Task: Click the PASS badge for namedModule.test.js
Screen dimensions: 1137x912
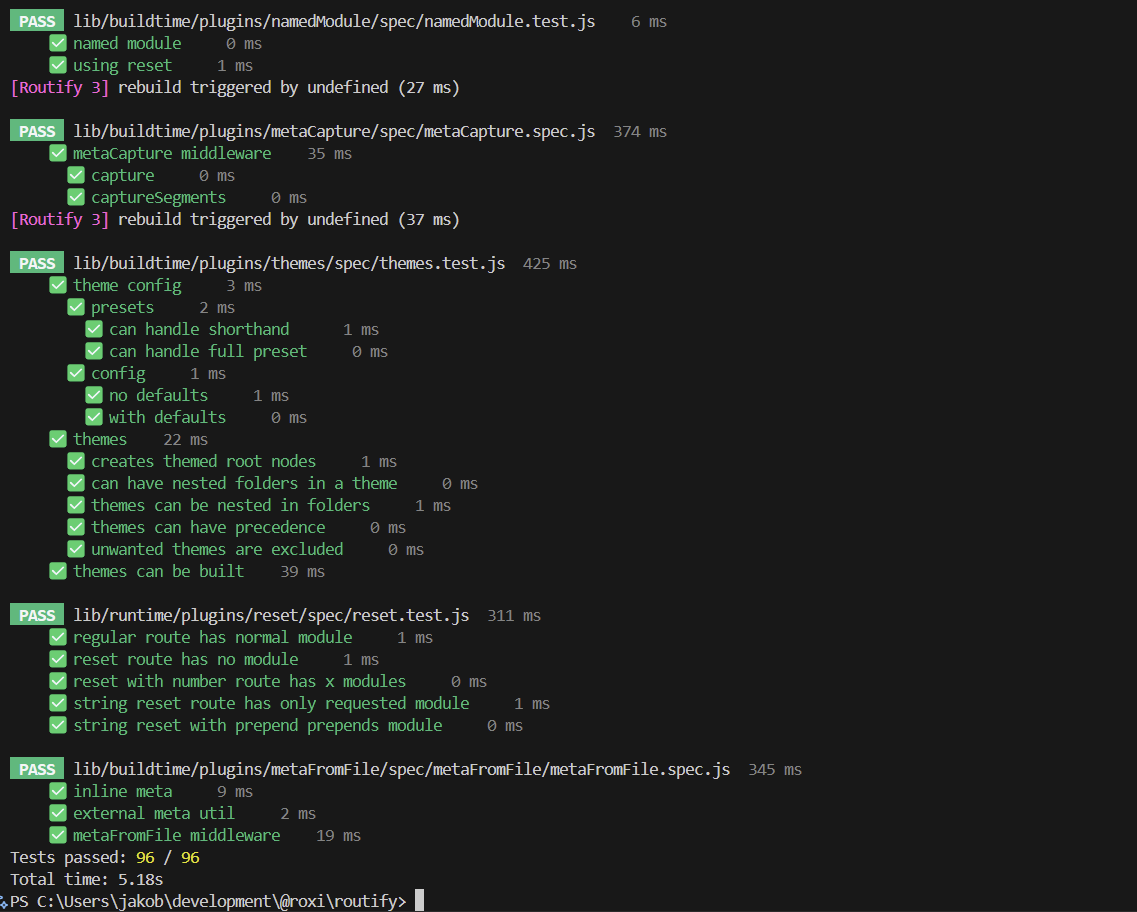Action: point(37,22)
